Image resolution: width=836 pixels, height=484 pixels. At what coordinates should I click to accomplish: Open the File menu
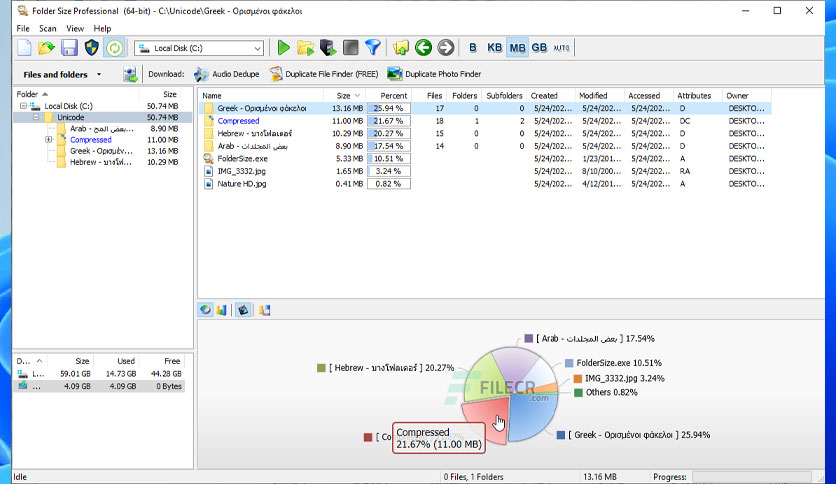(x=23, y=28)
